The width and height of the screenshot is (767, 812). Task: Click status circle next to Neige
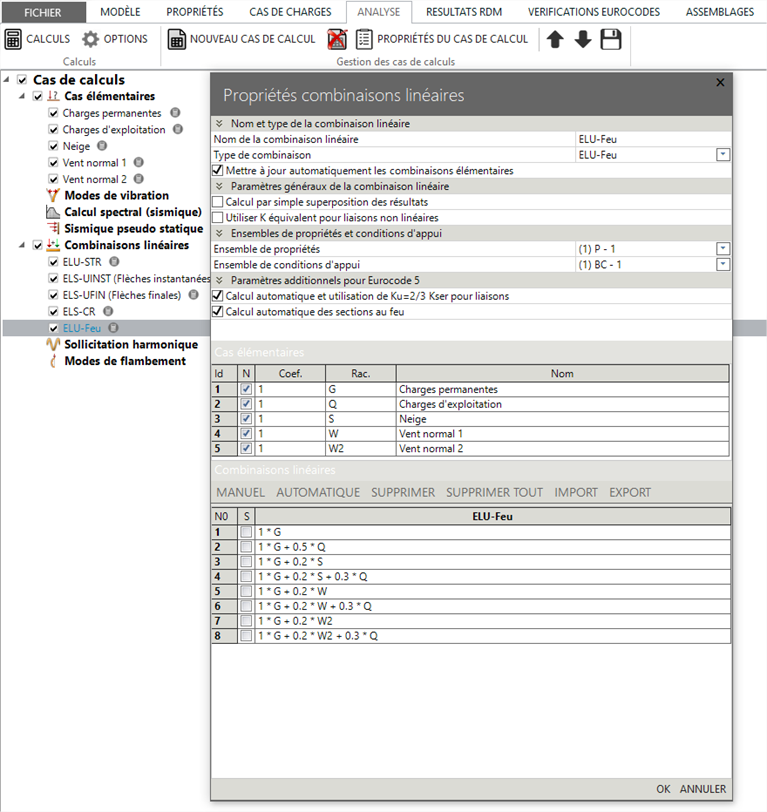[x=102, y=146]
